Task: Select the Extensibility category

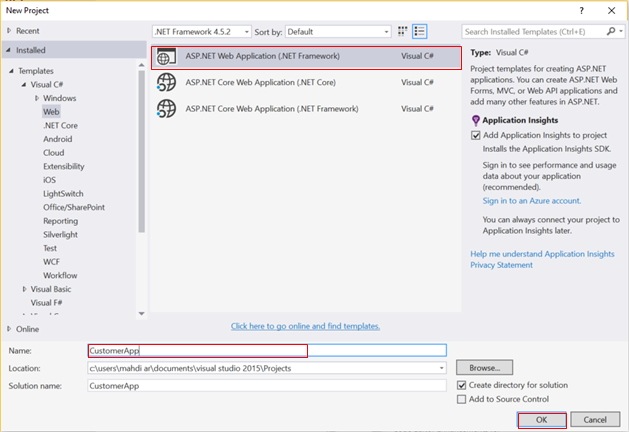Action: tap(64, 166)
